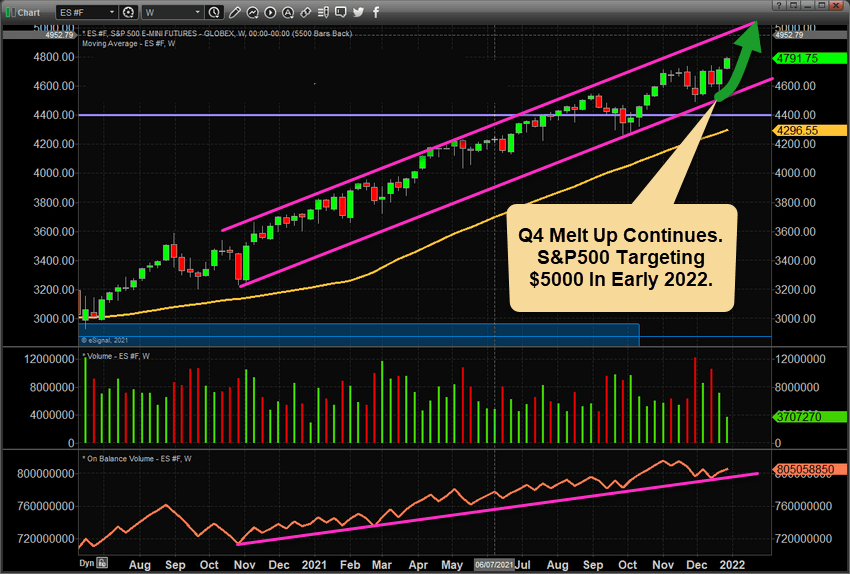Click the 4952.79 cursor price tag on right axis
850x574 pixels.
point(810,35)
